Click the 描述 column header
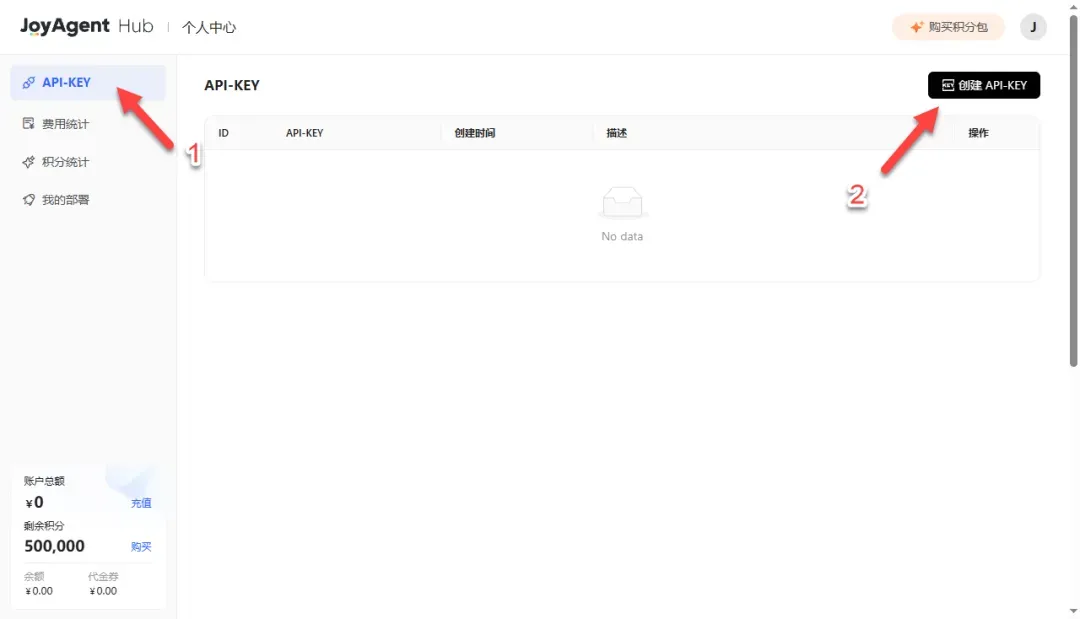The width and height of the screenshot is (1080, 619). pos(616,133)
